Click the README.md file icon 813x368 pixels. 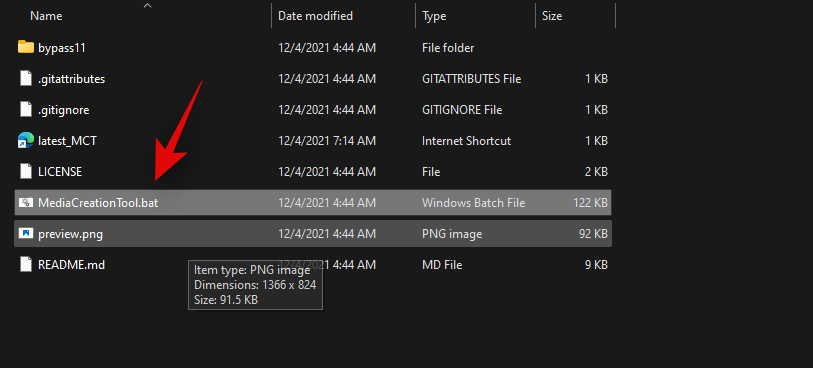tap(25, 265)
